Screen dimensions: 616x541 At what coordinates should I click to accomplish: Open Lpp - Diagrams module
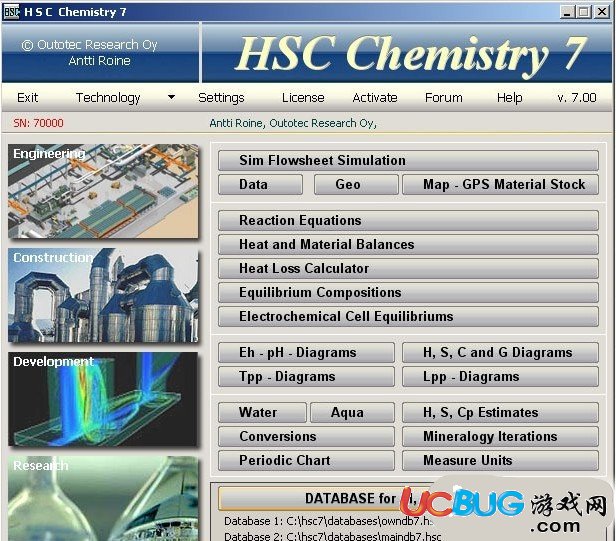(500, 376)
